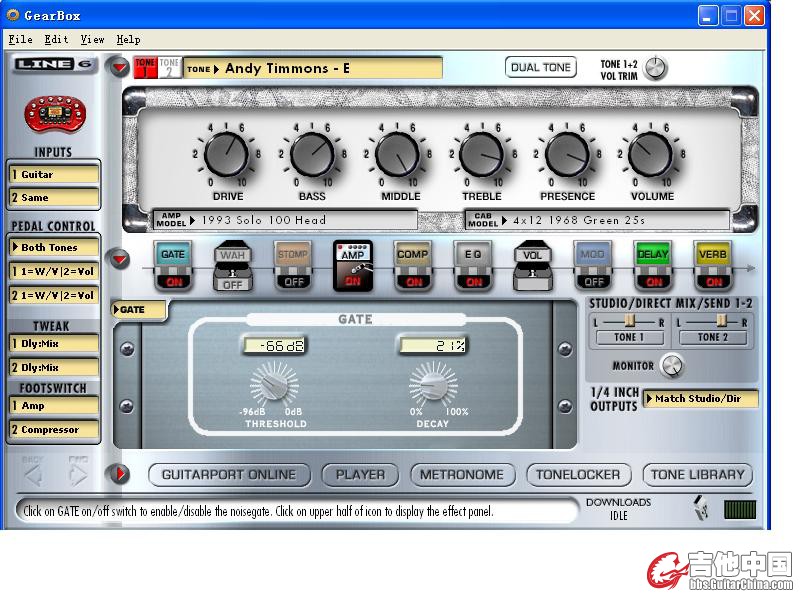Enable the MOD off switch
This screenshot has width=800, height=600.
pyautogui.click(x=593, y=282)
